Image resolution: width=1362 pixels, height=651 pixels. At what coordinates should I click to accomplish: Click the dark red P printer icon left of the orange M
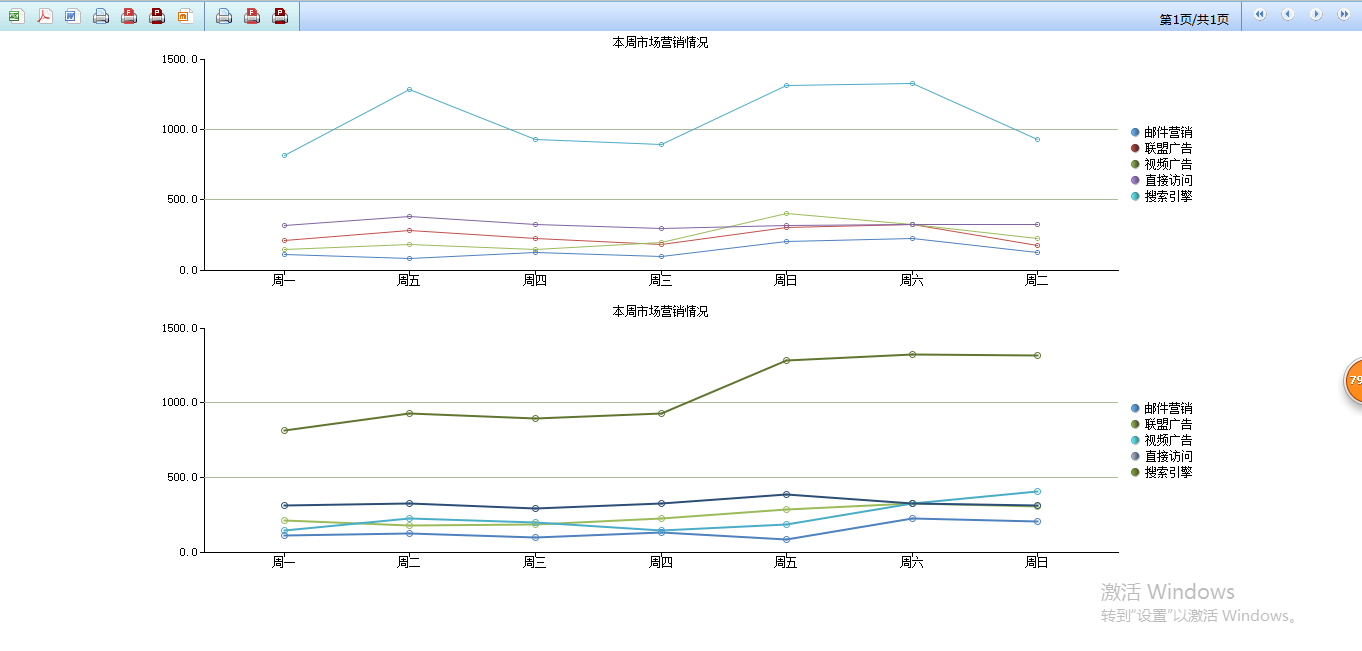pos(157,15)
